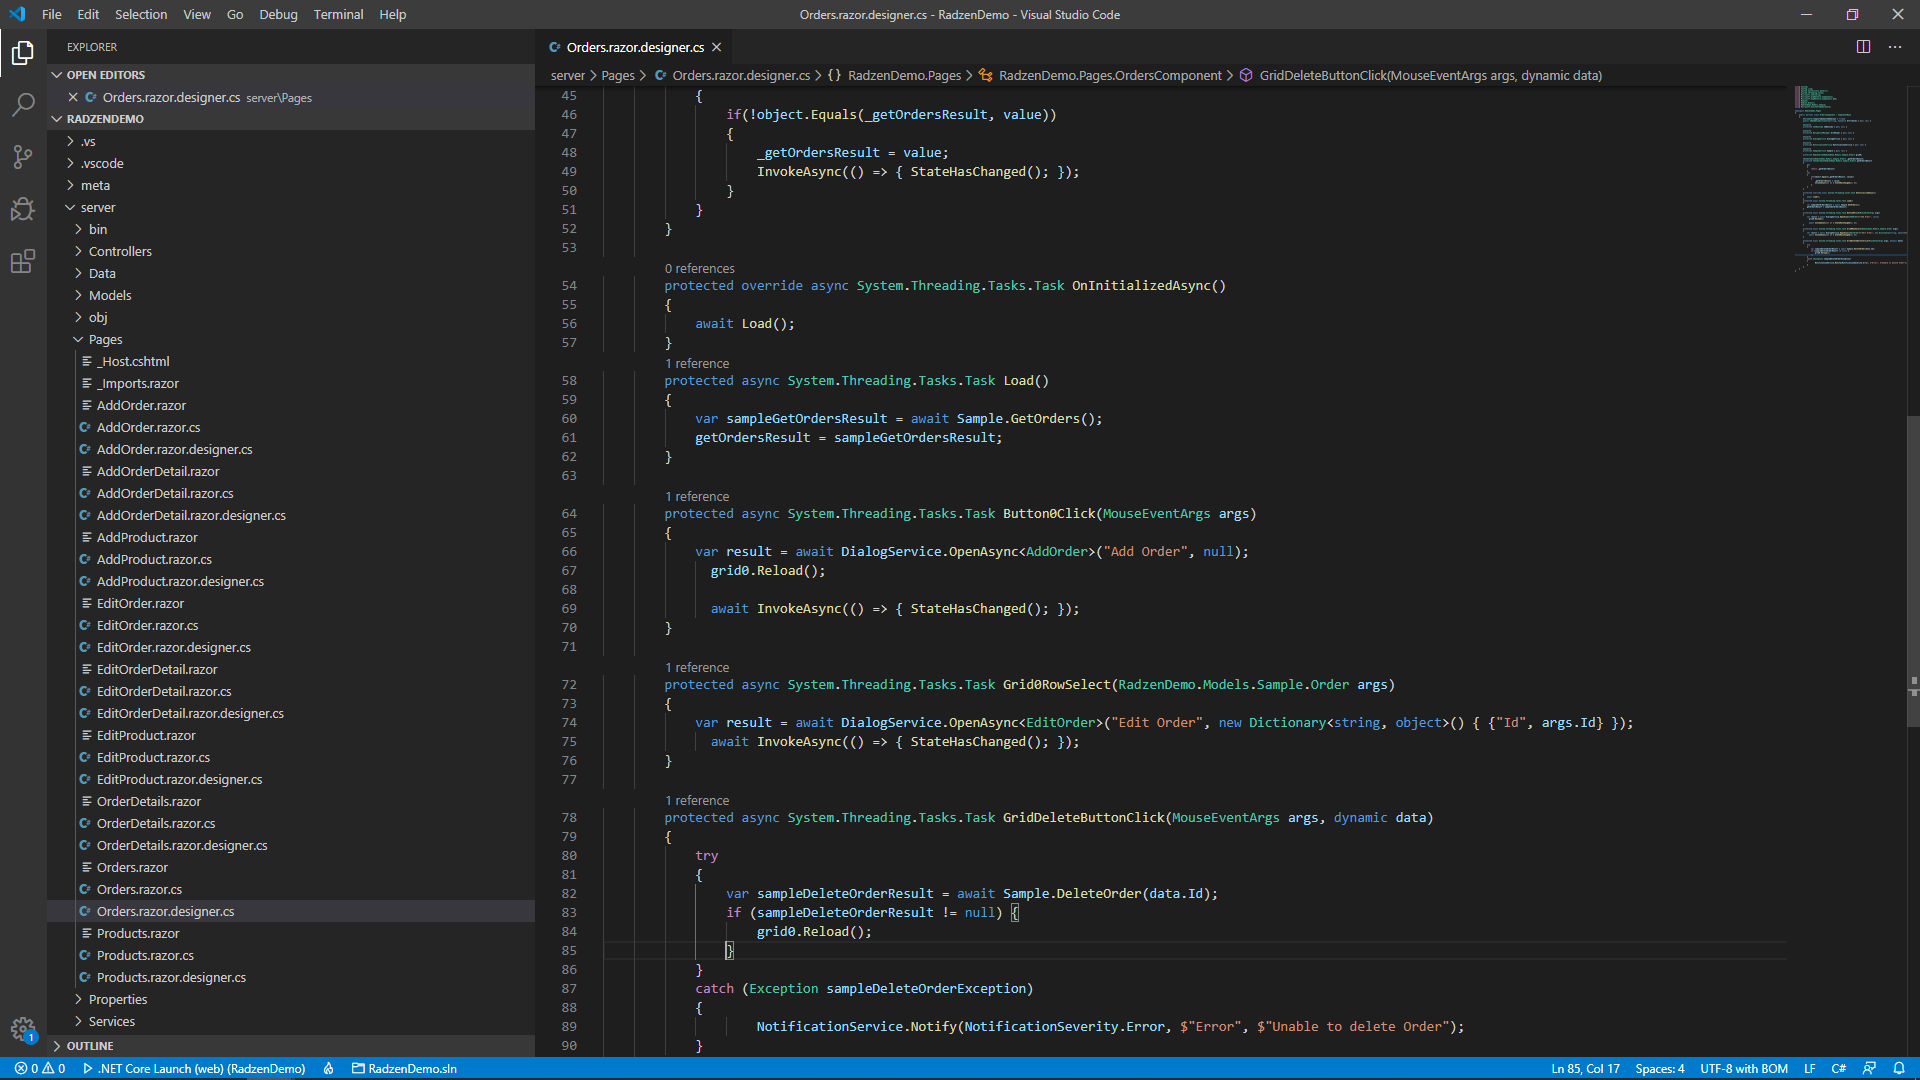Image resolution: width=1920 pixels, height=1080 pixels.
Task: Open the File menu
Action: click(52, 14)
